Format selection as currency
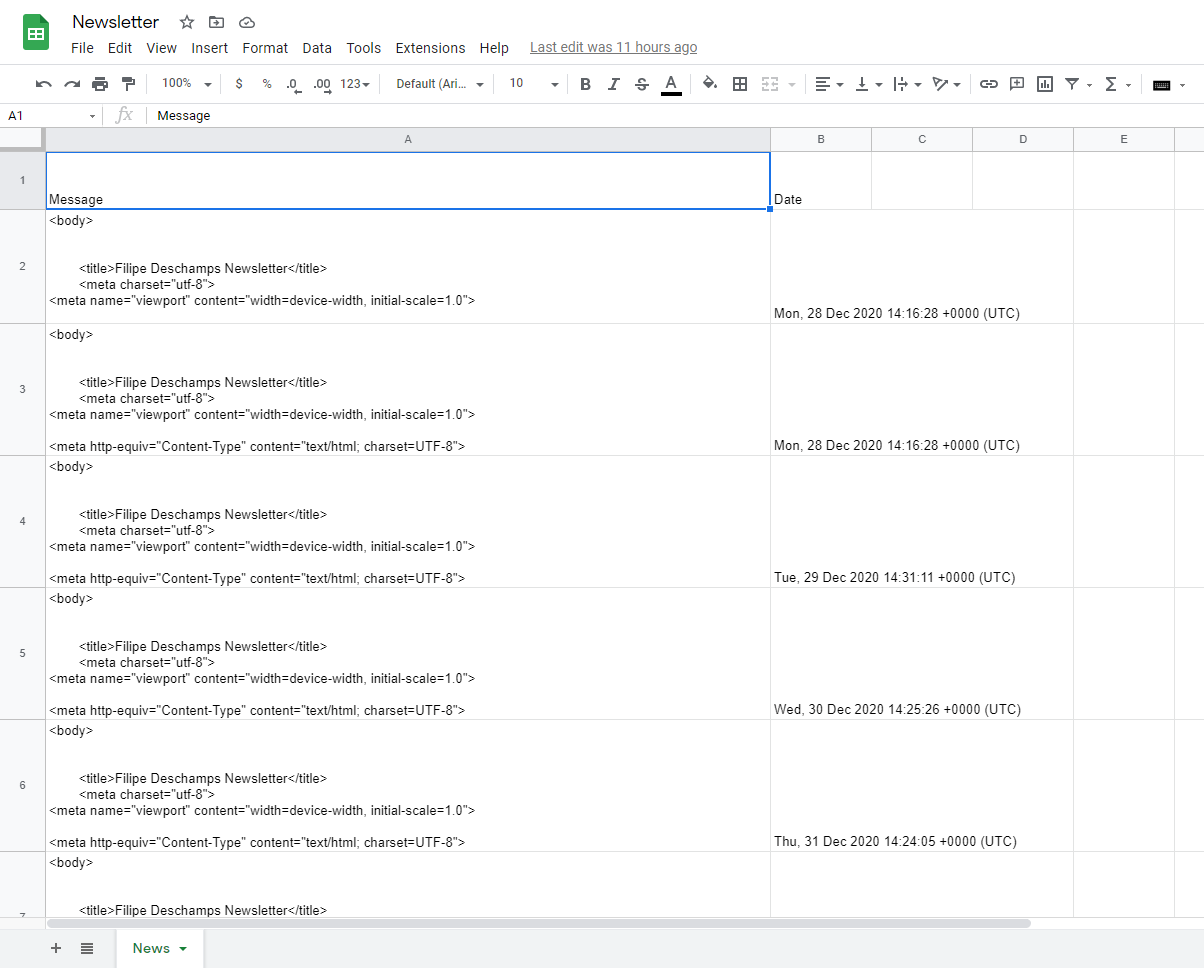Image resolution: width=1204 pixels, height=968 pixels. [x=238, y=84]
